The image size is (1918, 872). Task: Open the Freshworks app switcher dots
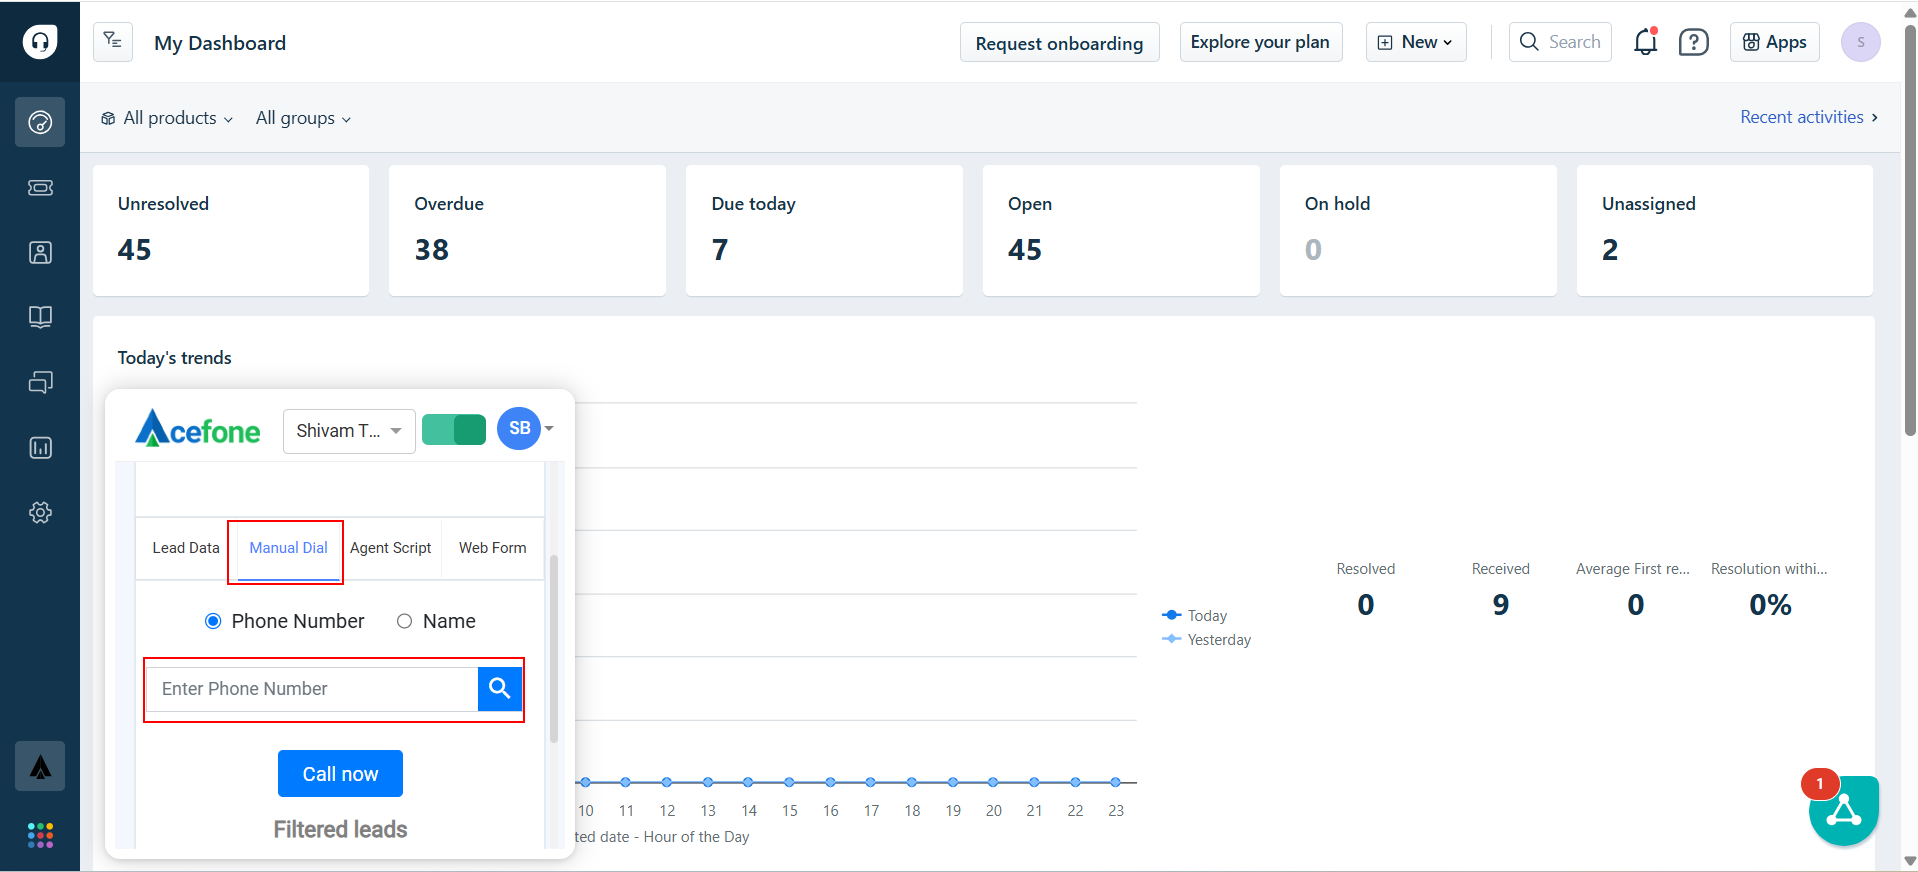(40, 835)
